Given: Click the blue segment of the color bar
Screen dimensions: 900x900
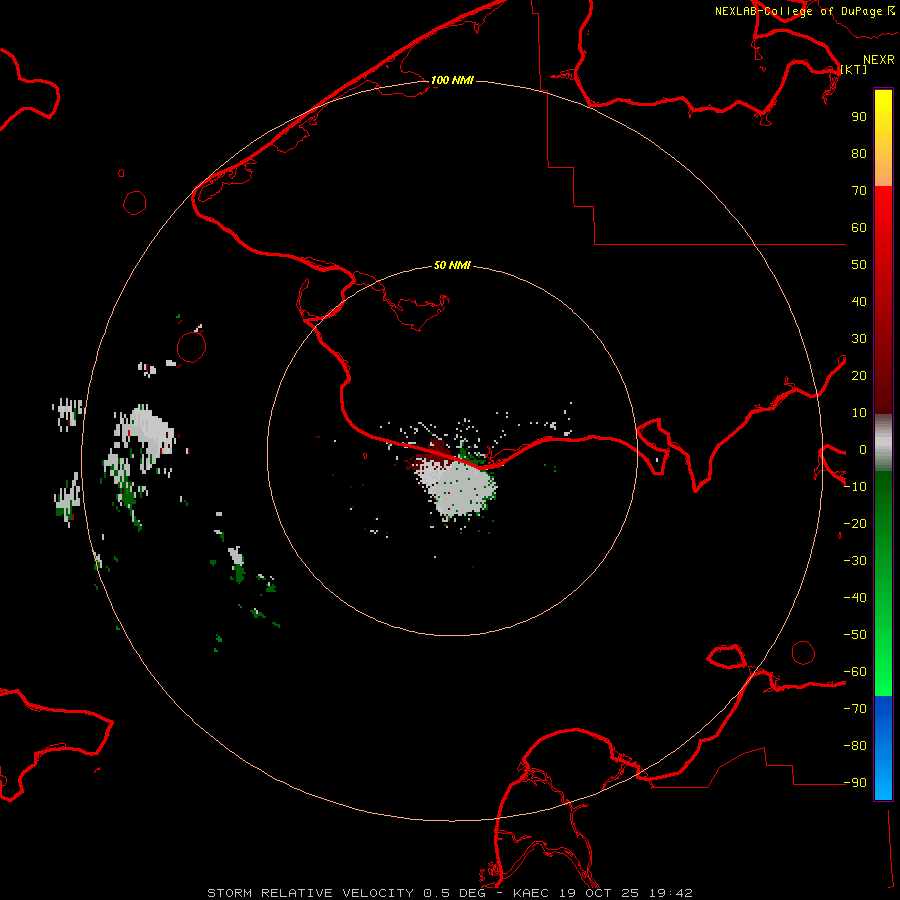Looking at the screenshot, I should 883,748.
